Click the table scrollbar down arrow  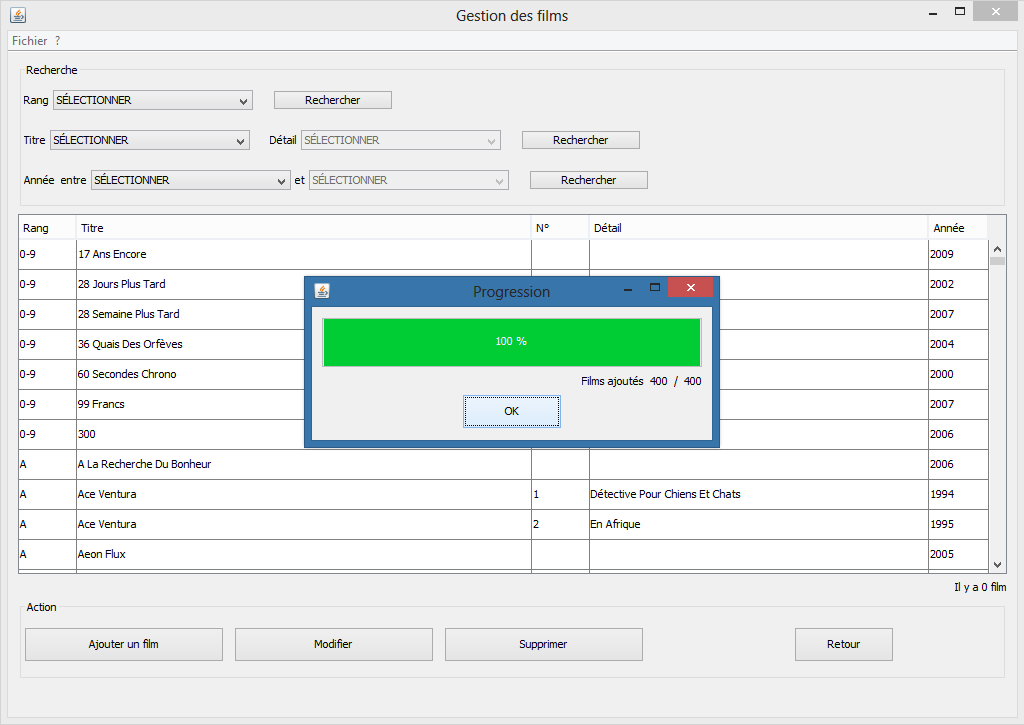[x=997, y=564]
